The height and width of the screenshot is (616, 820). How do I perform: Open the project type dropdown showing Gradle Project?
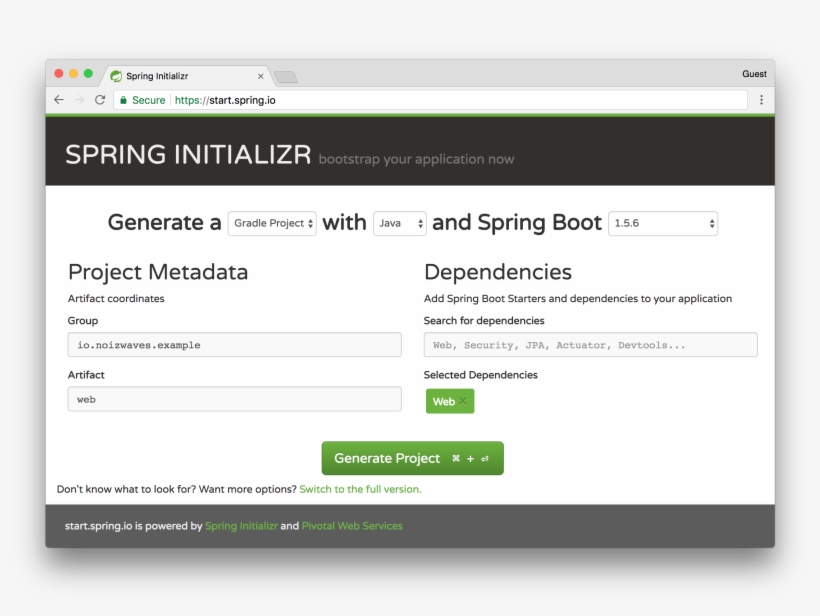click(x=272, y=223)
